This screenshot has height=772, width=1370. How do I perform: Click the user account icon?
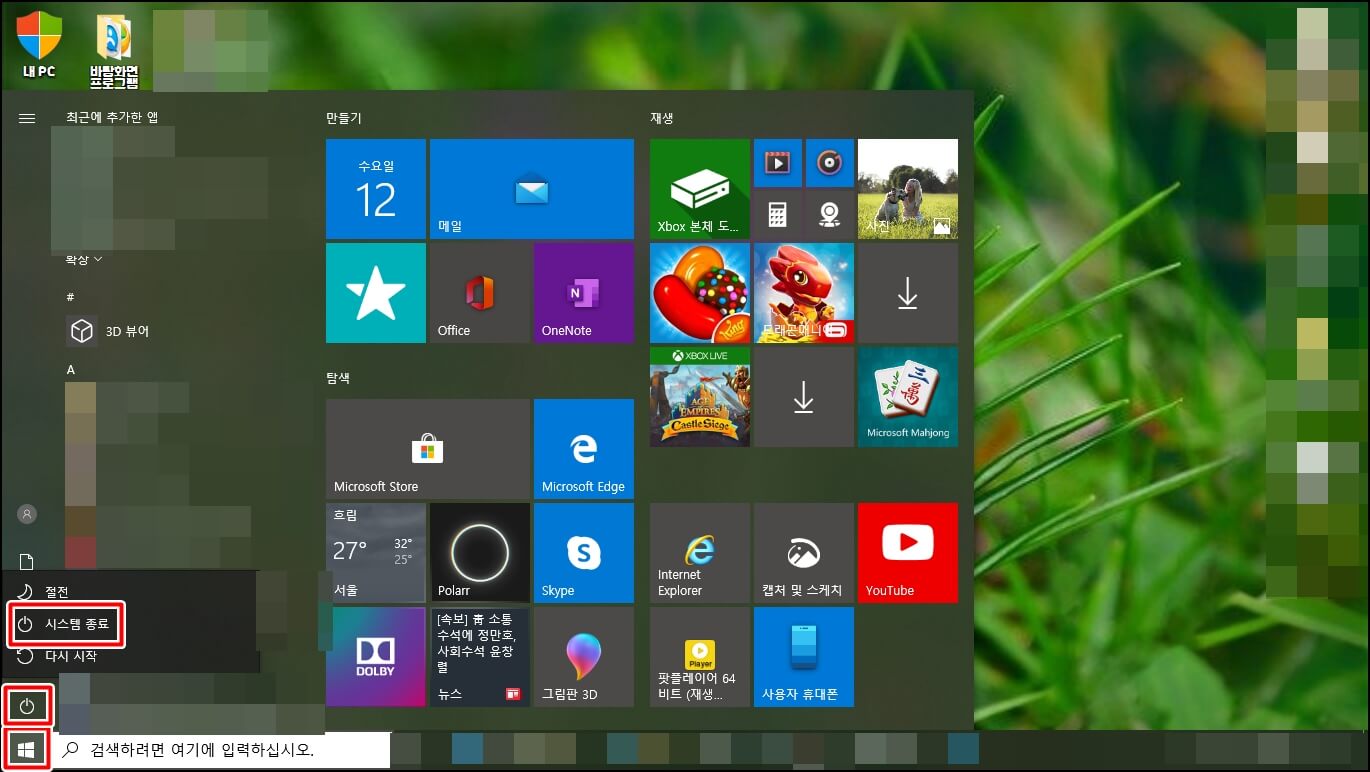27,514
